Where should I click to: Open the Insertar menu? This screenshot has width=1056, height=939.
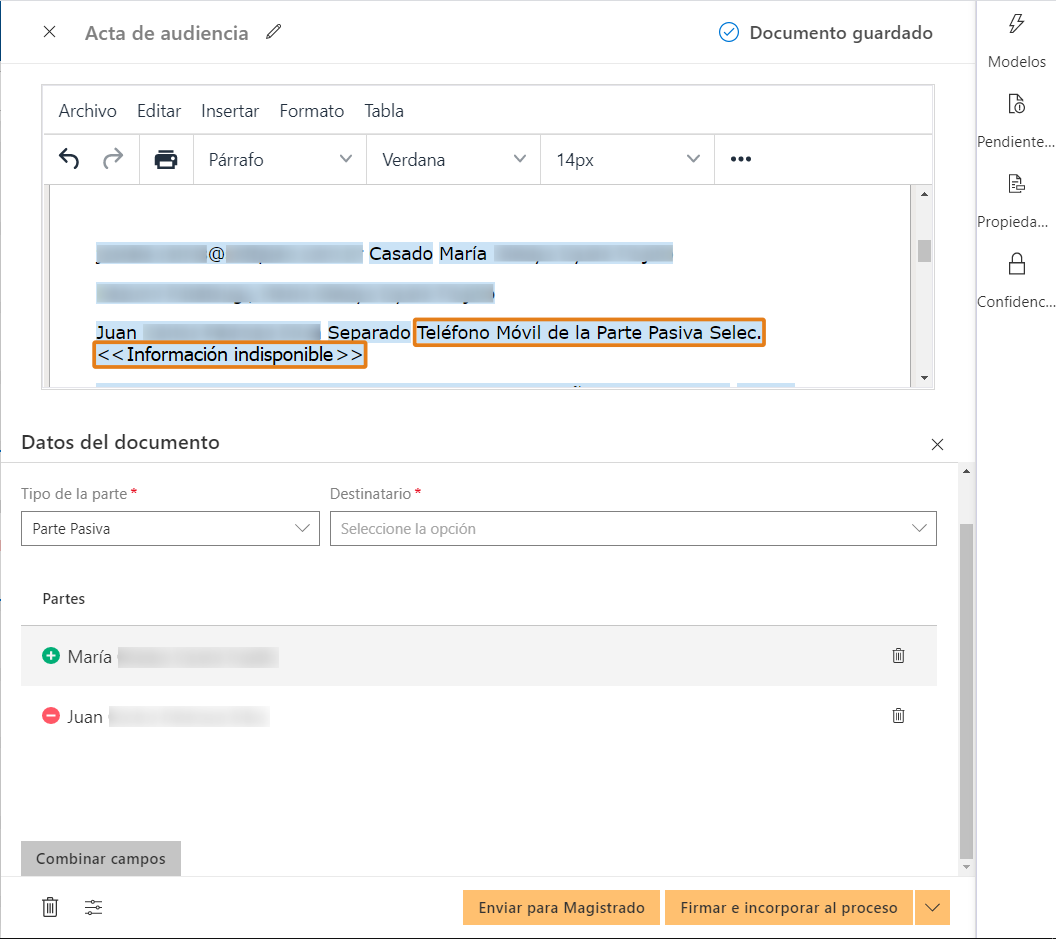[230, 110]
